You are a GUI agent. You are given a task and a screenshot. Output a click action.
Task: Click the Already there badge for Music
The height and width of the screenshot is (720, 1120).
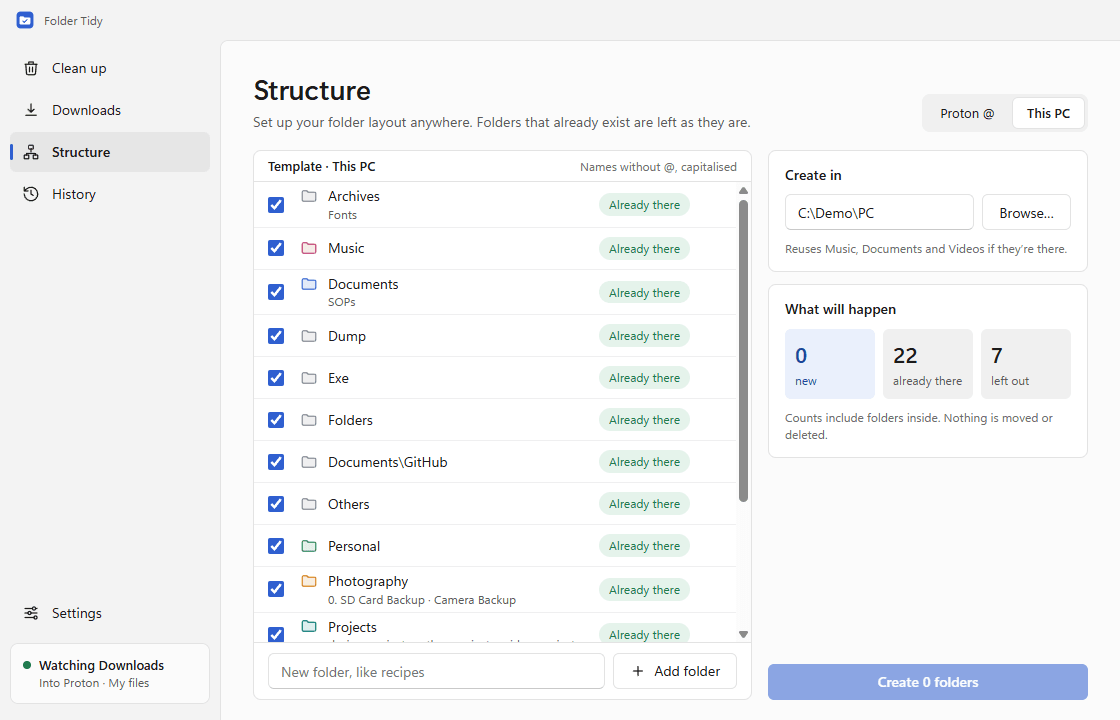(644, 249)
